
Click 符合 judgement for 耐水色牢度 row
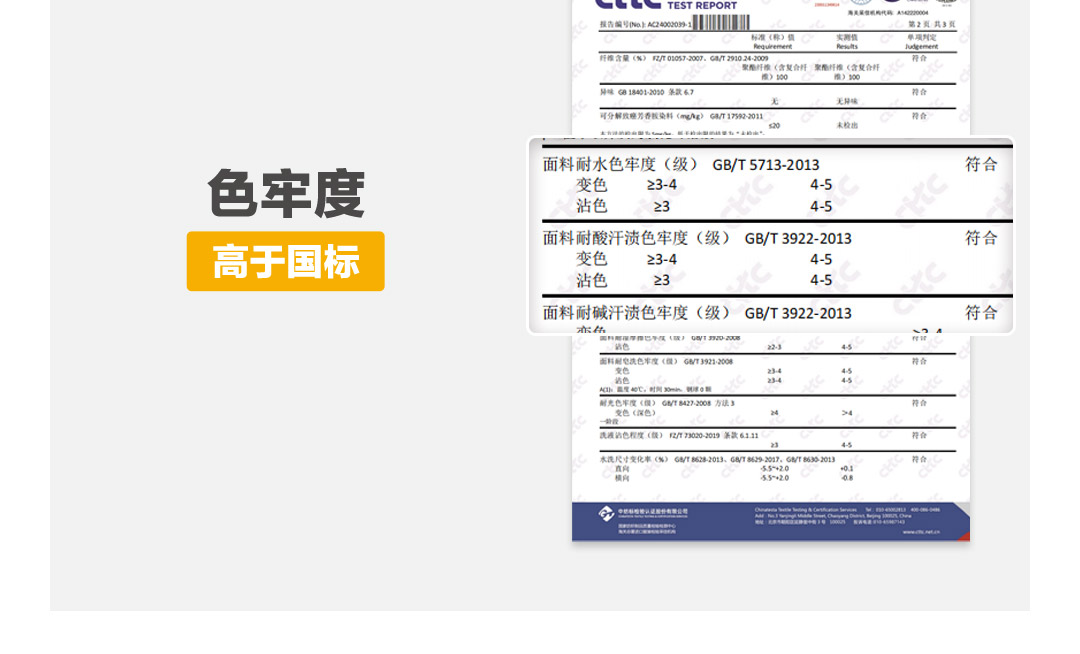(x=980, y=165)
